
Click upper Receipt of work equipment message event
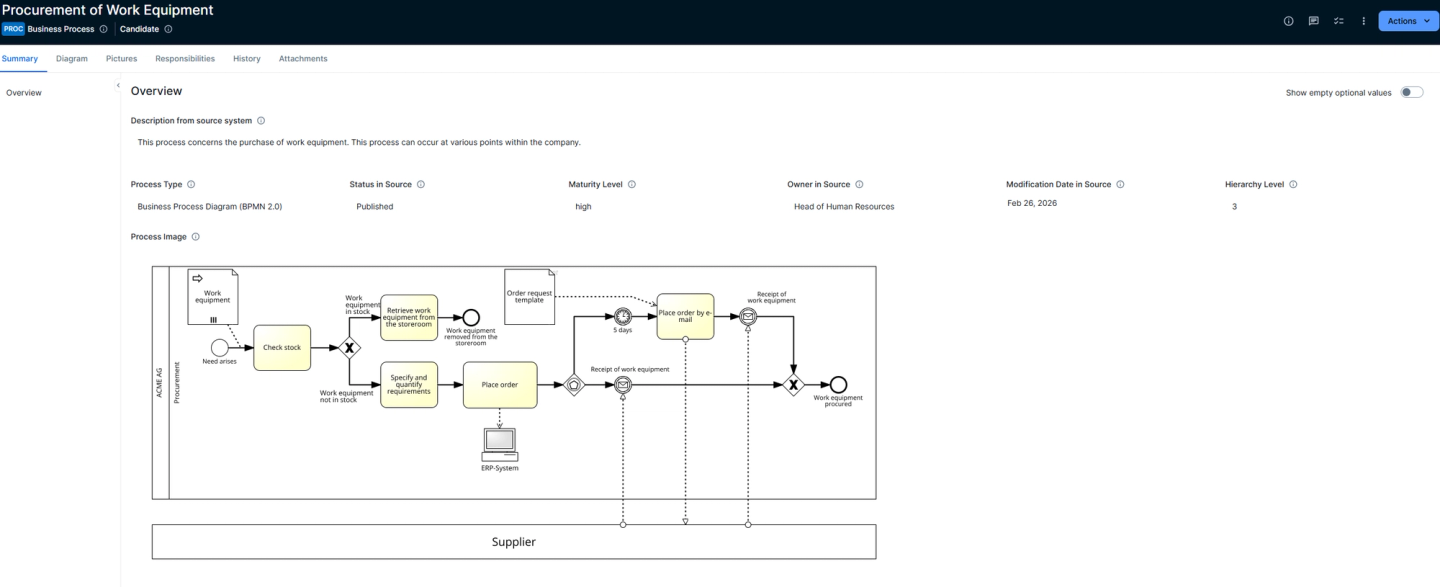(x=747, y=316)
